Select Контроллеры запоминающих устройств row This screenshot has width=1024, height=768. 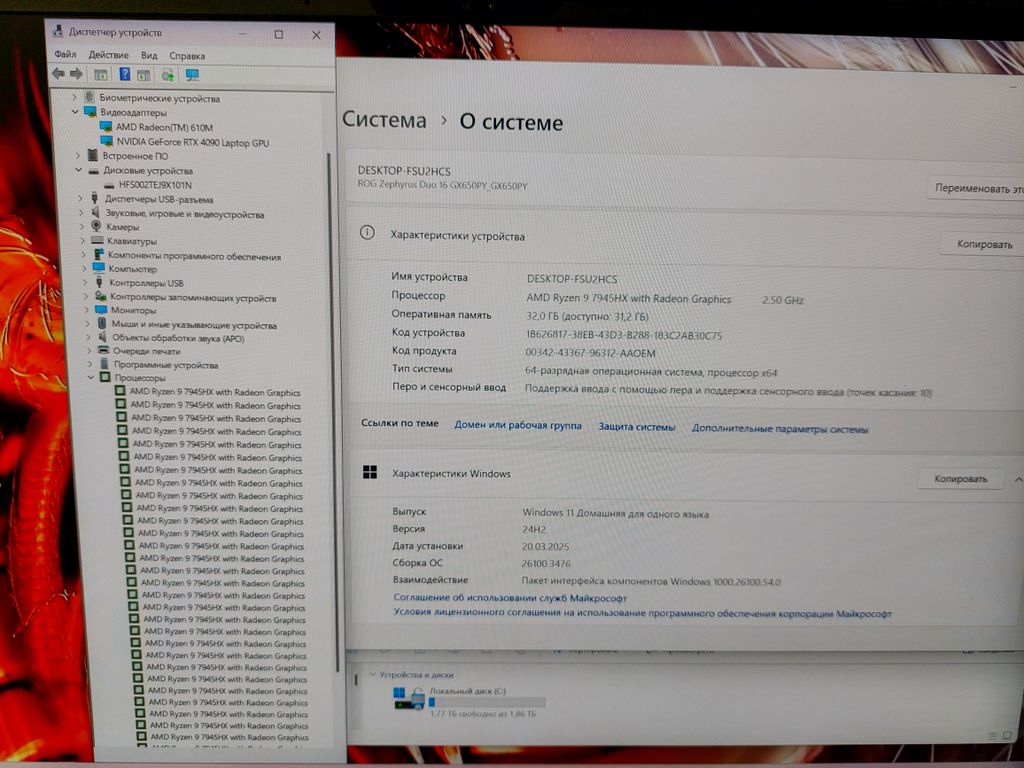click(193, 297)
